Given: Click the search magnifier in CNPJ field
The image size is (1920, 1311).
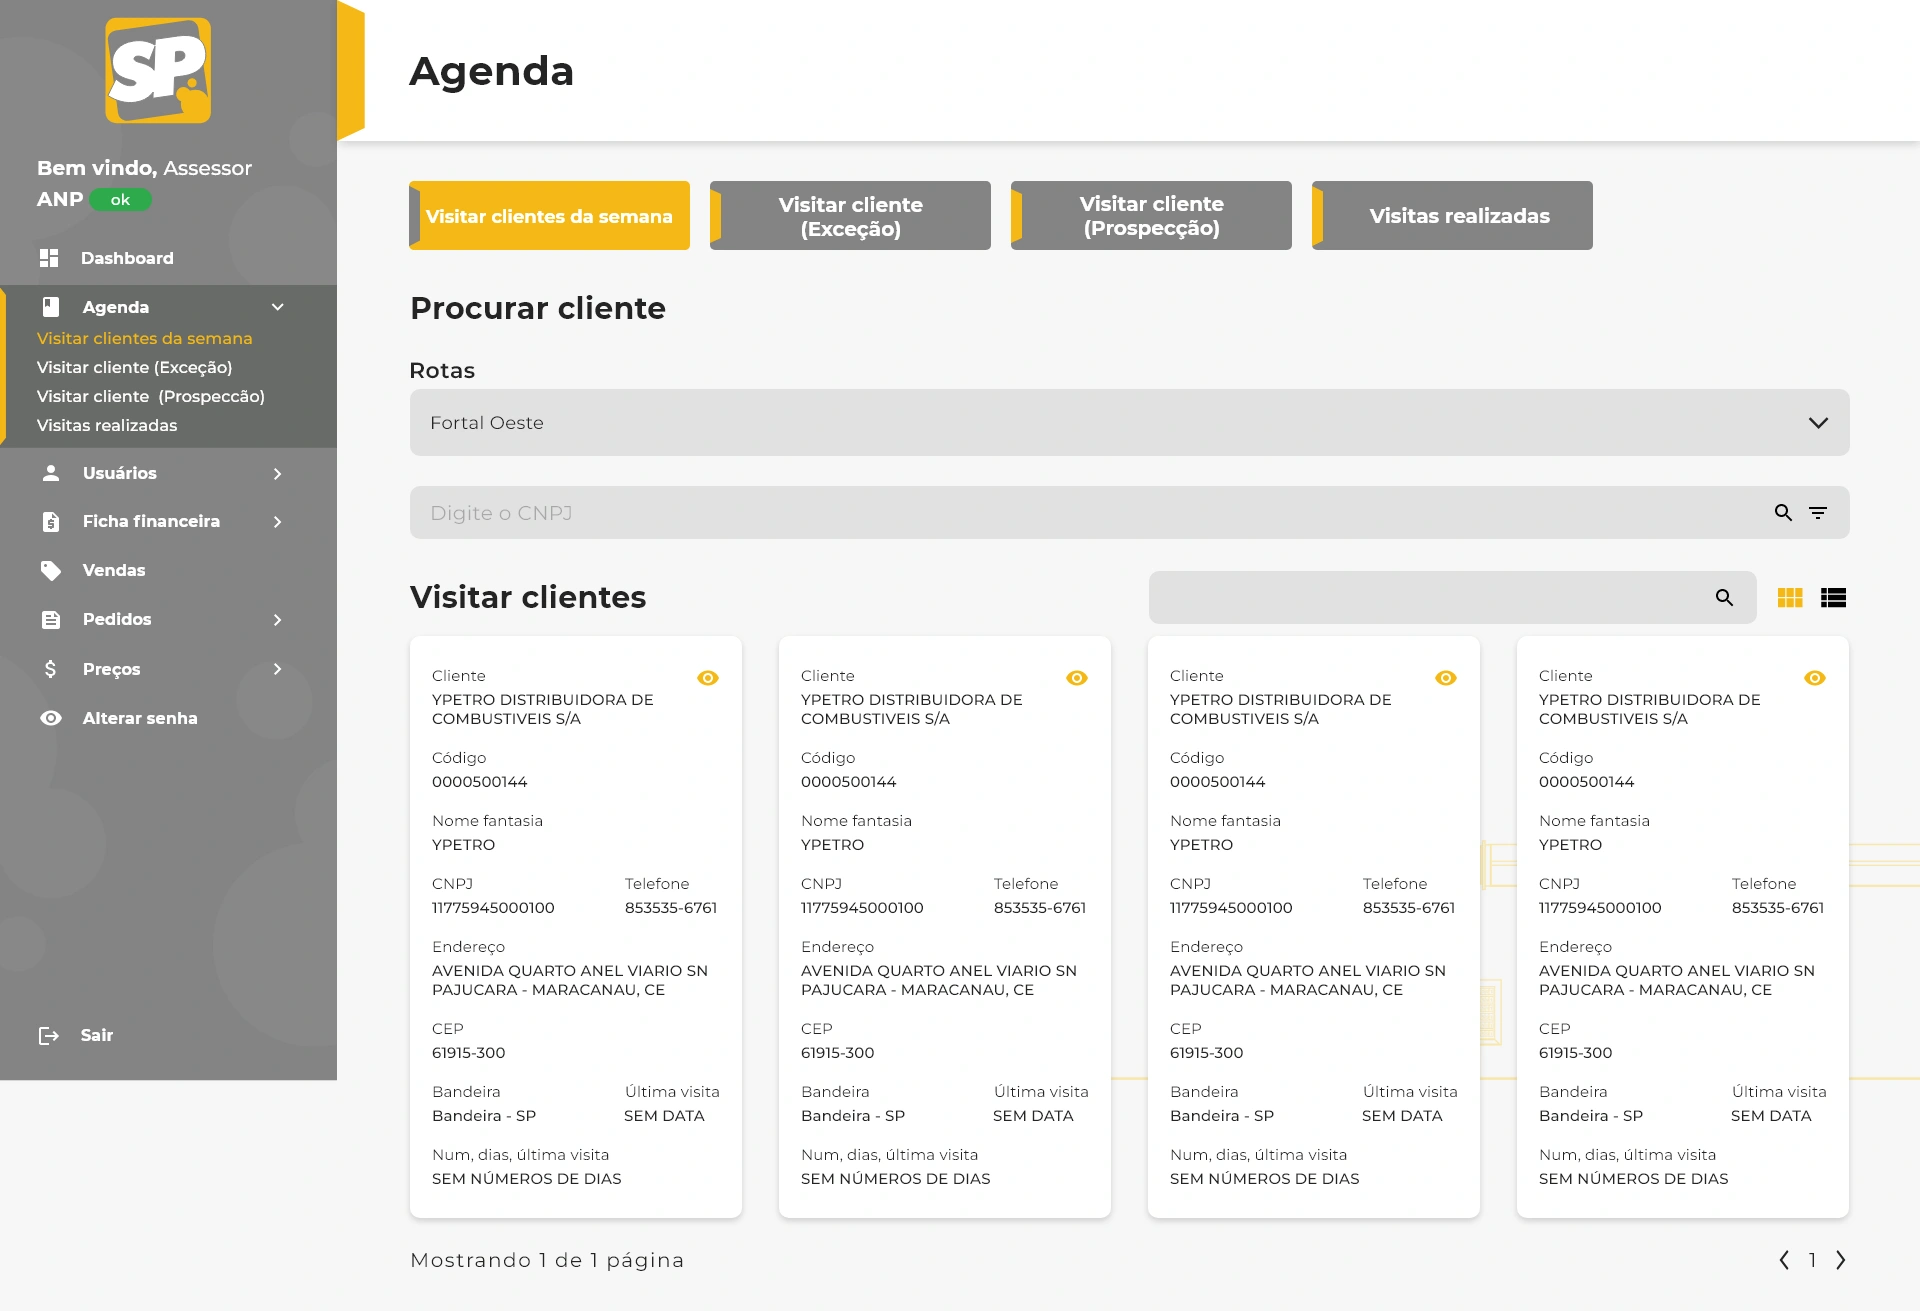Looking at the screenshot, I should click(1783, 513).
